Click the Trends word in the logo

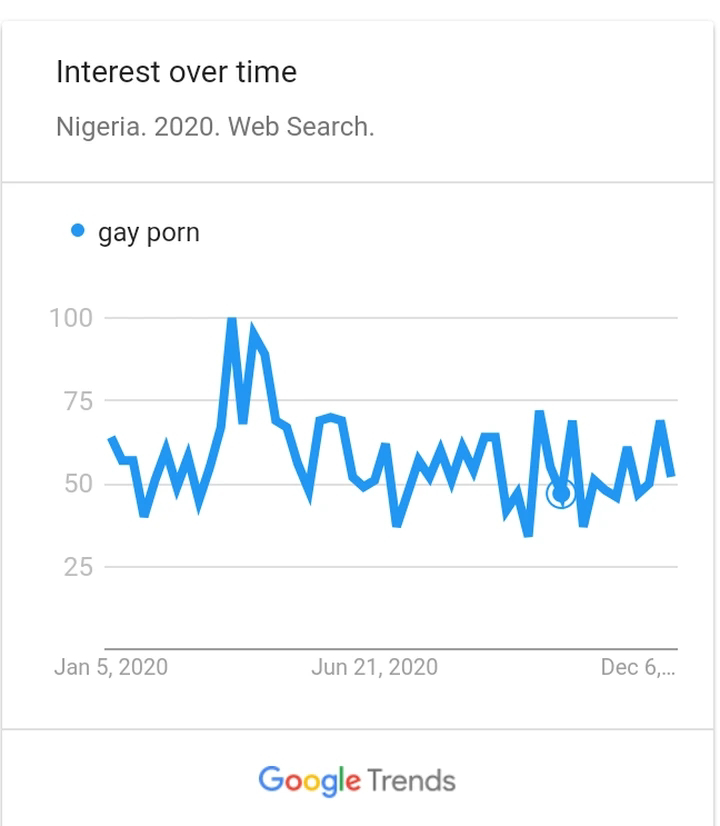click(x=411, y=781)
